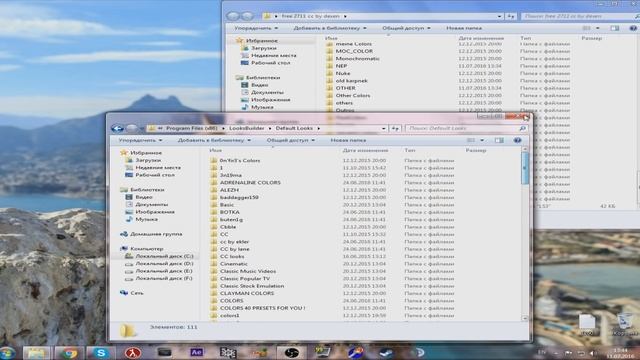
Task: Click Новая папка in Default Looks window
Action: 348,140
